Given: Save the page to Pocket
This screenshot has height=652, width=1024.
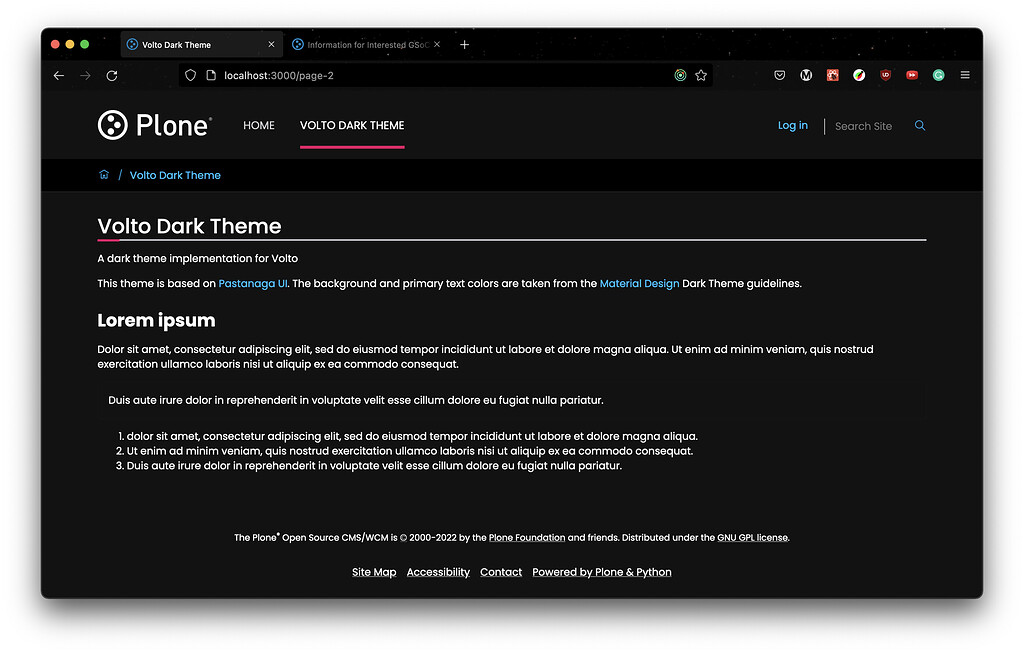Looking at the screenshot, I should click(x=779, y=74).
